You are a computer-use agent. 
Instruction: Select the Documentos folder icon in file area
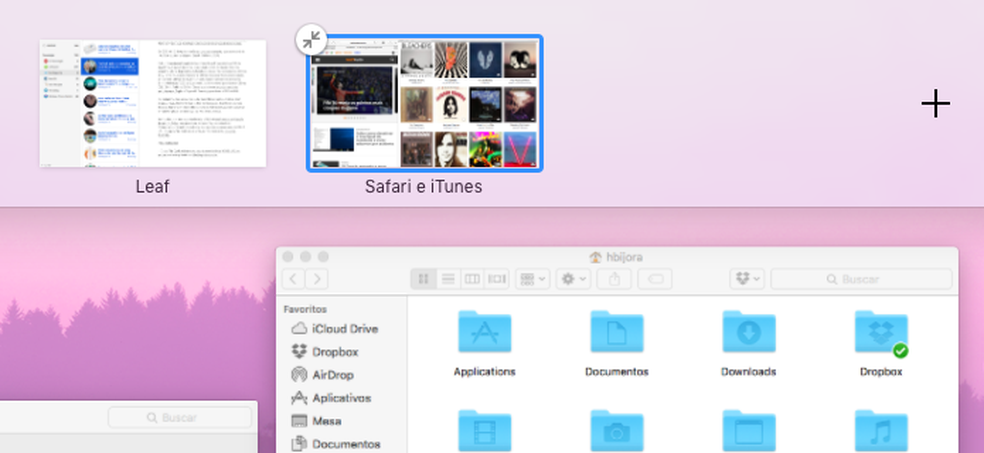pyautogui.click(x=616, y=332)
